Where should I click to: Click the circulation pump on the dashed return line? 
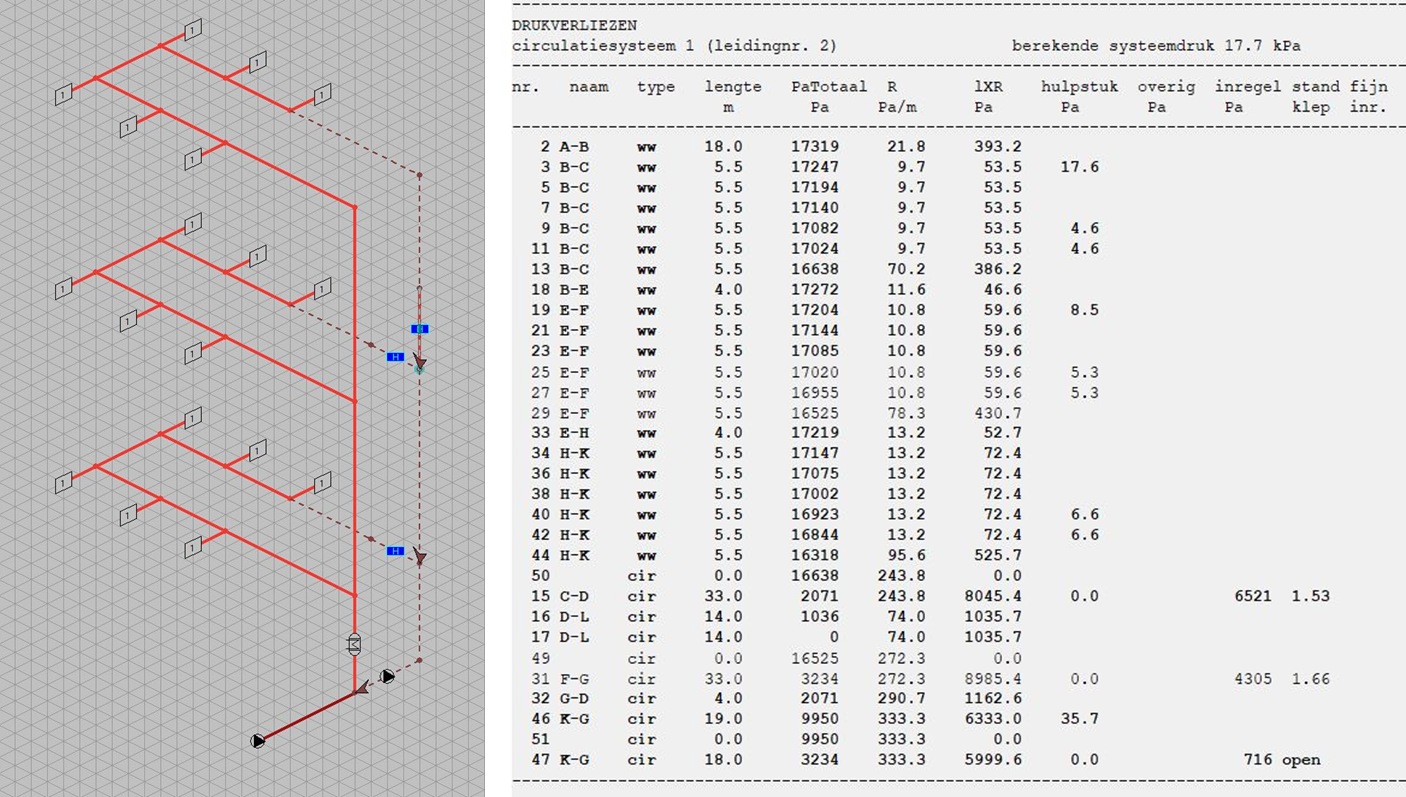(387, 677)
